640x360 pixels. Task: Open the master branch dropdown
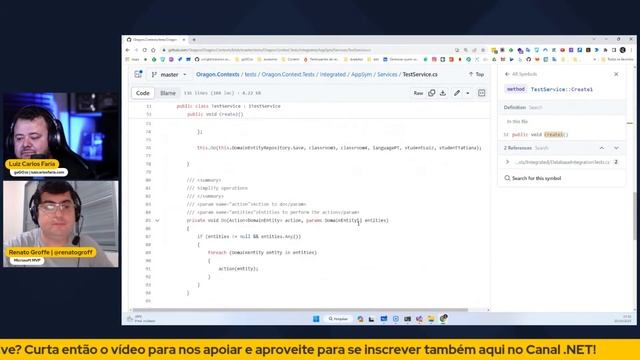(169, 75)
